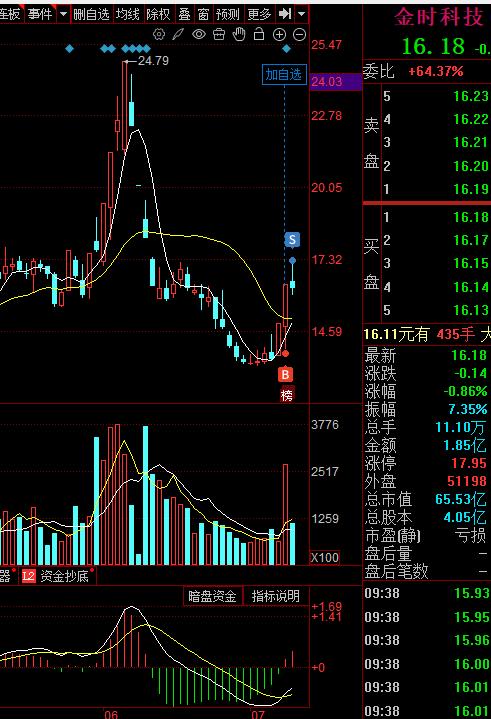This screenshot has width=491, height=719.
Task: Select buy level 5 price 16.13
Action: pyautogui.click(x=471, y=310)
